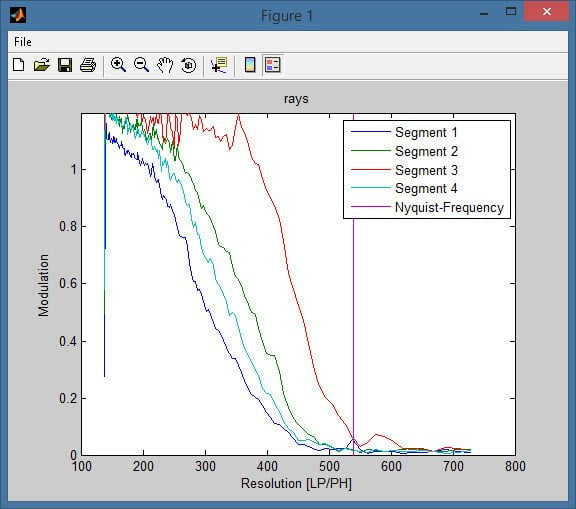Click the rays plot title

[x=296, y=99]
